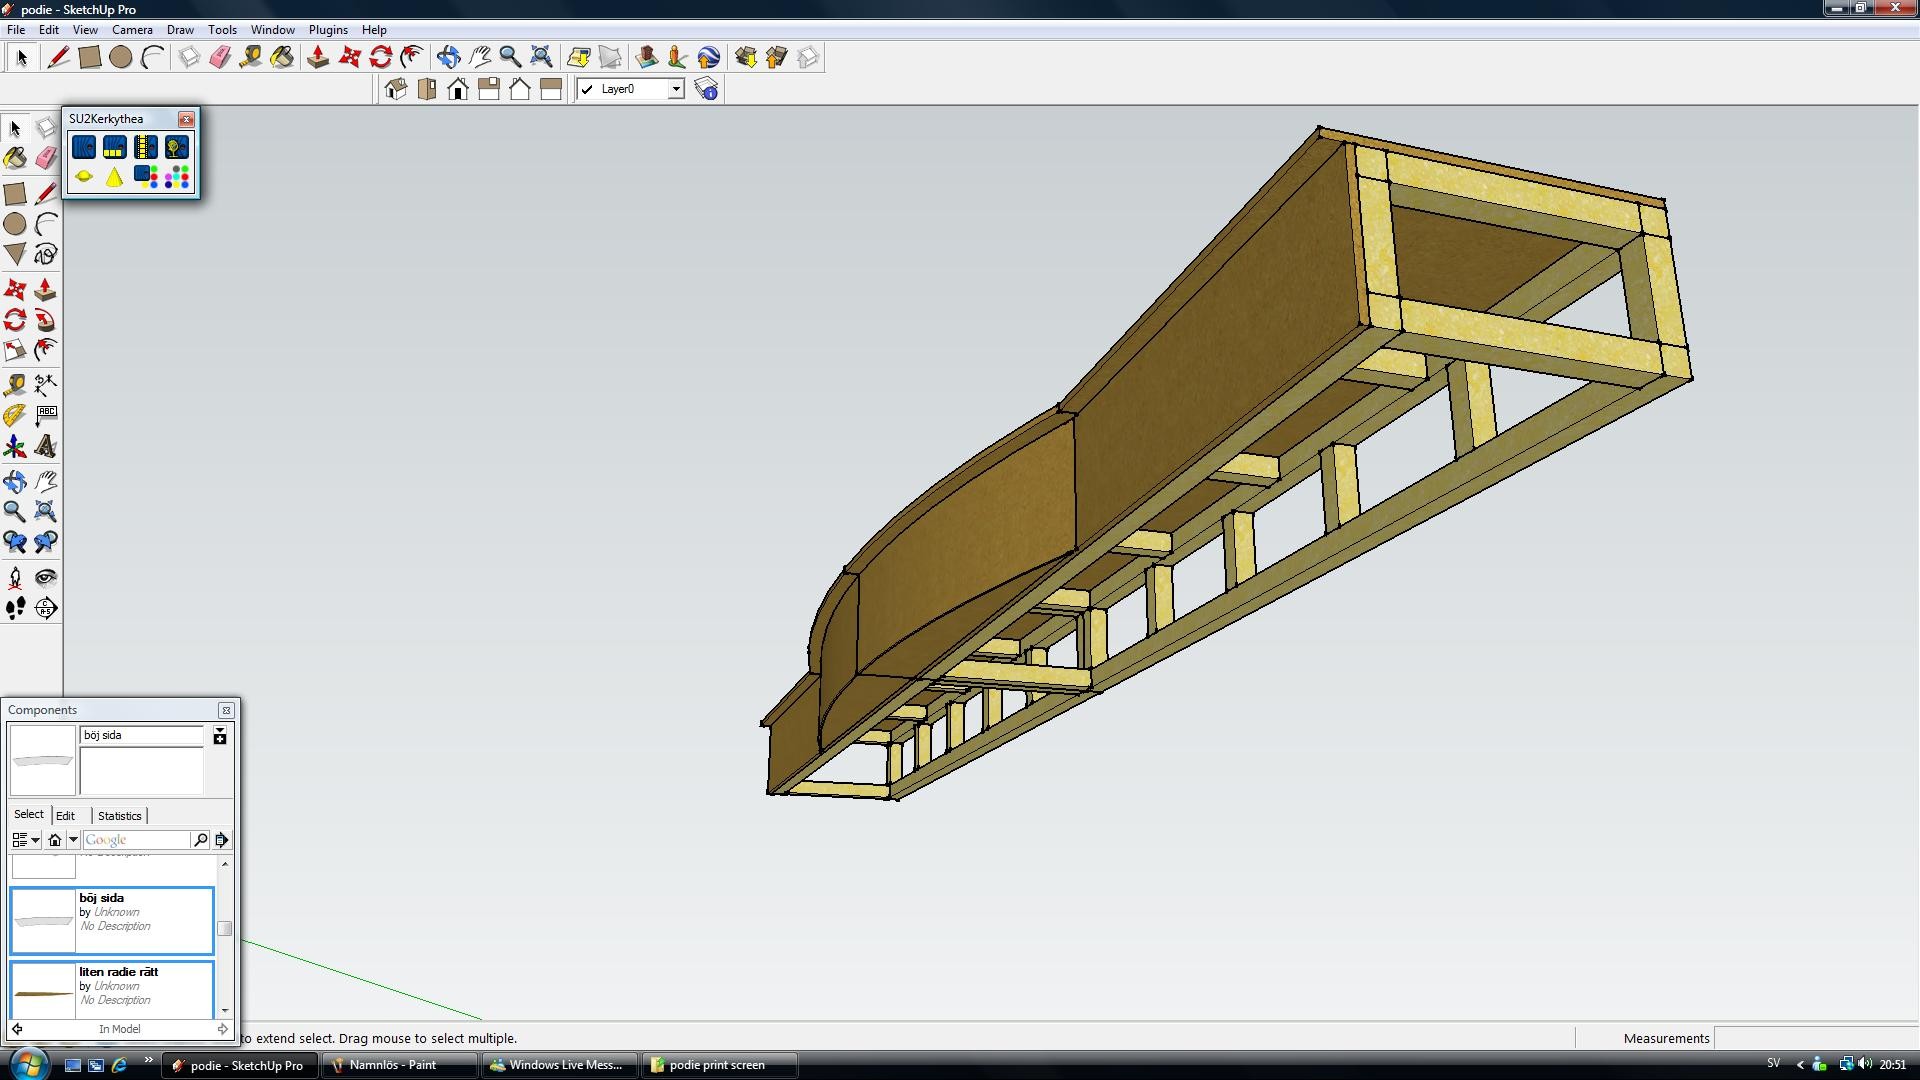1920x1080 pixels.
Task: Click the Get Models icon
Action: point(746,57)
